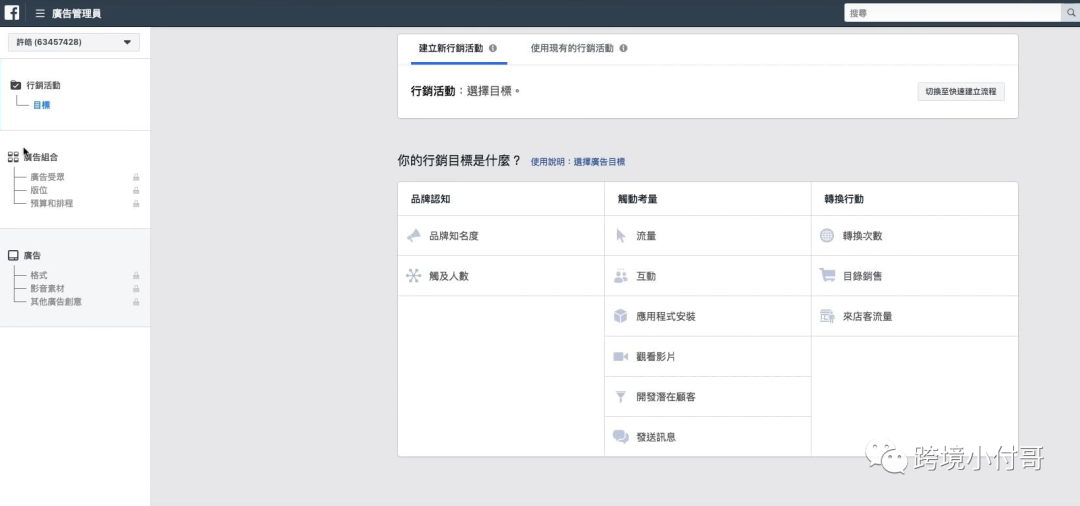1080x506 pixels.
Task: Click the 觸及人數 snowflake icon
Action: click(413, 276)
